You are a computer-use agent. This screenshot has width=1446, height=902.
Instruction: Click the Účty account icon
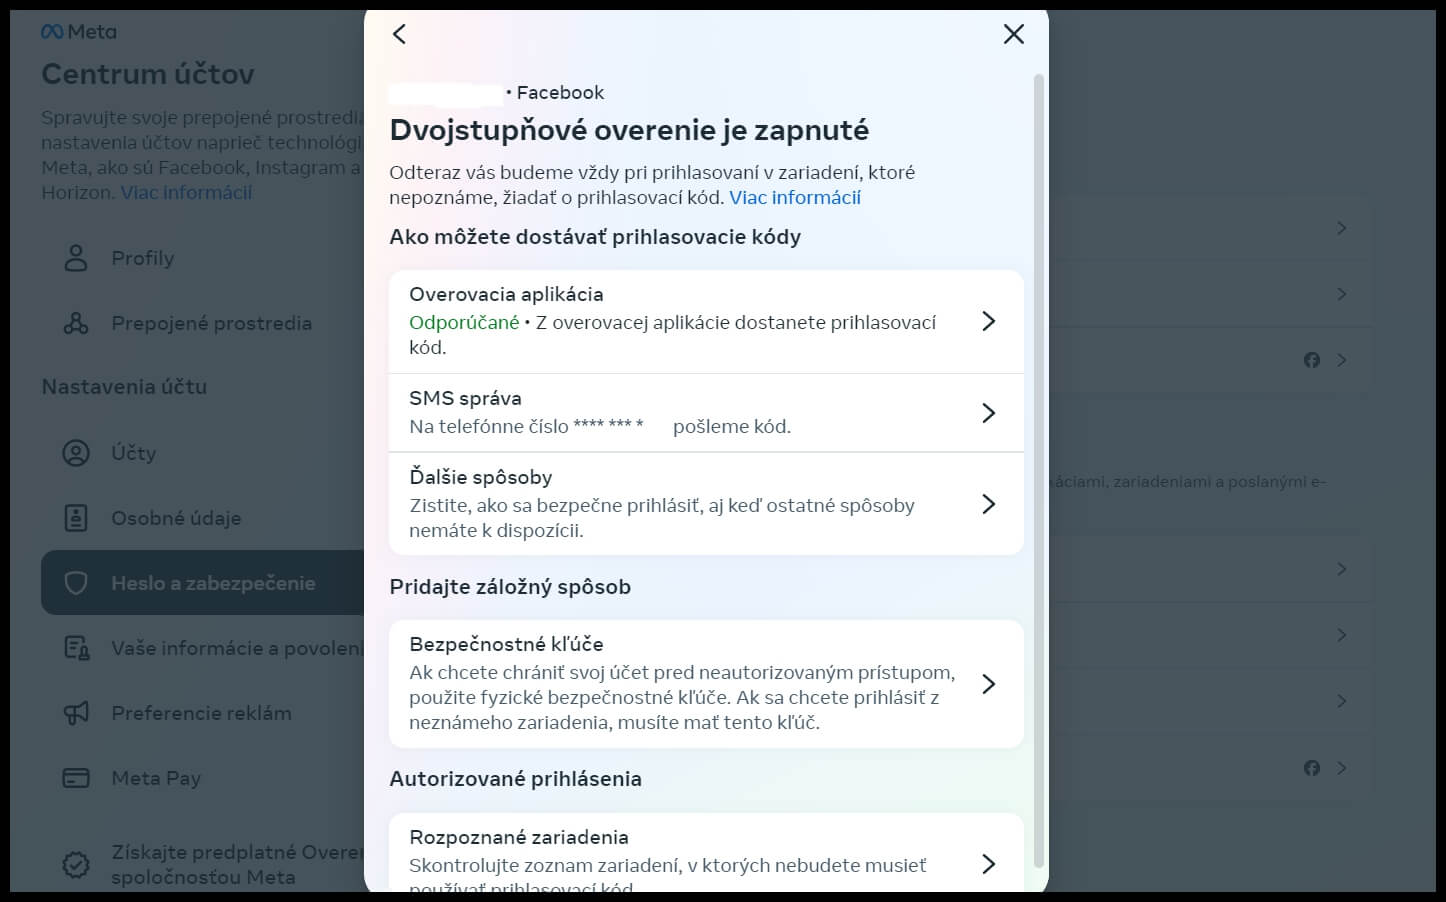click(x=76, y=453)
